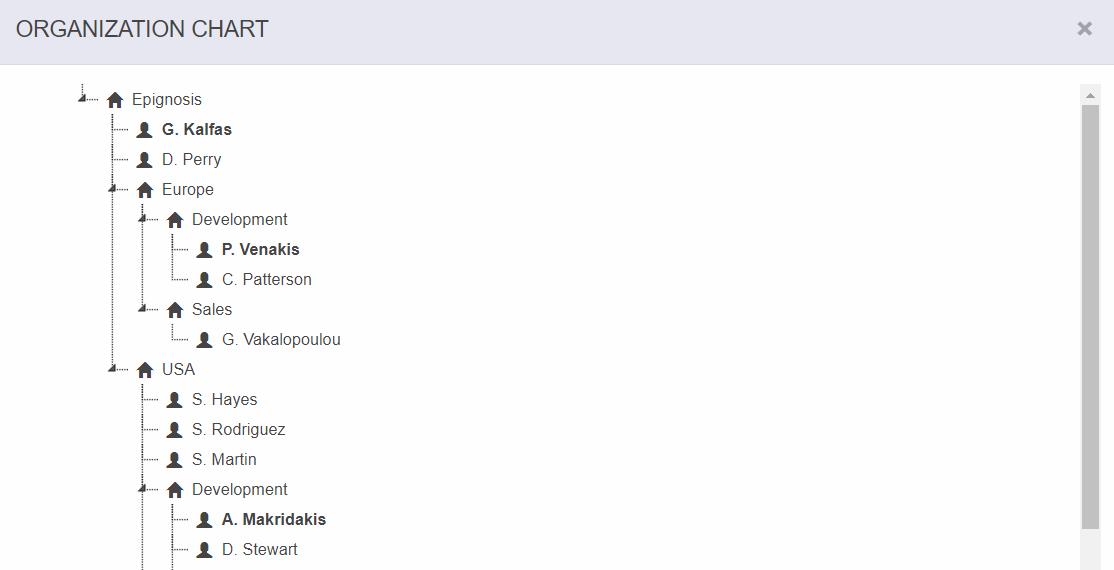Screen dimensions: 1114x570
Task: Collapse the Europe branch arrow
Action: 112,188
